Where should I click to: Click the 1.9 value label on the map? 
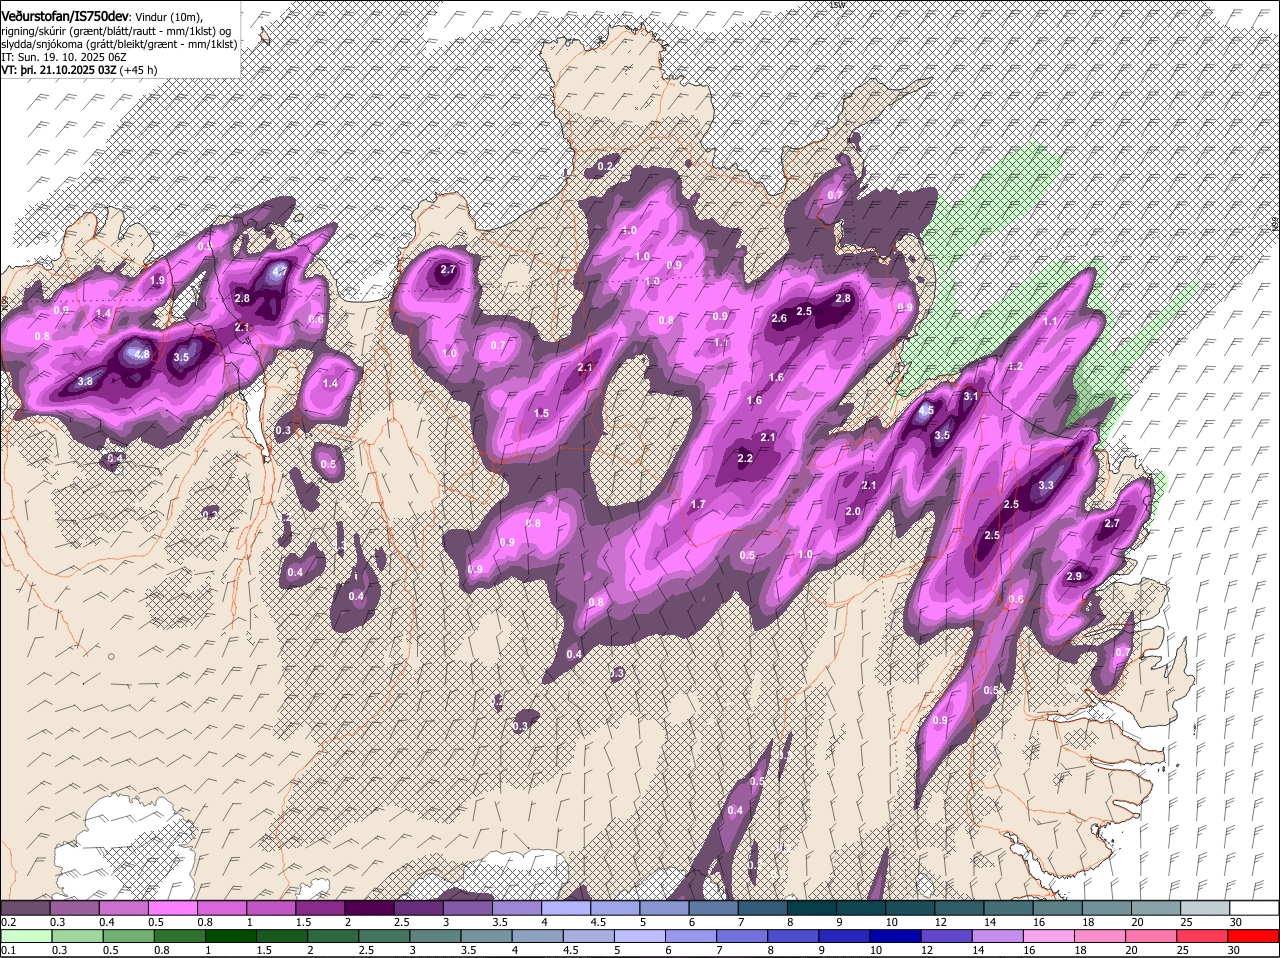[x=157, y=281]
